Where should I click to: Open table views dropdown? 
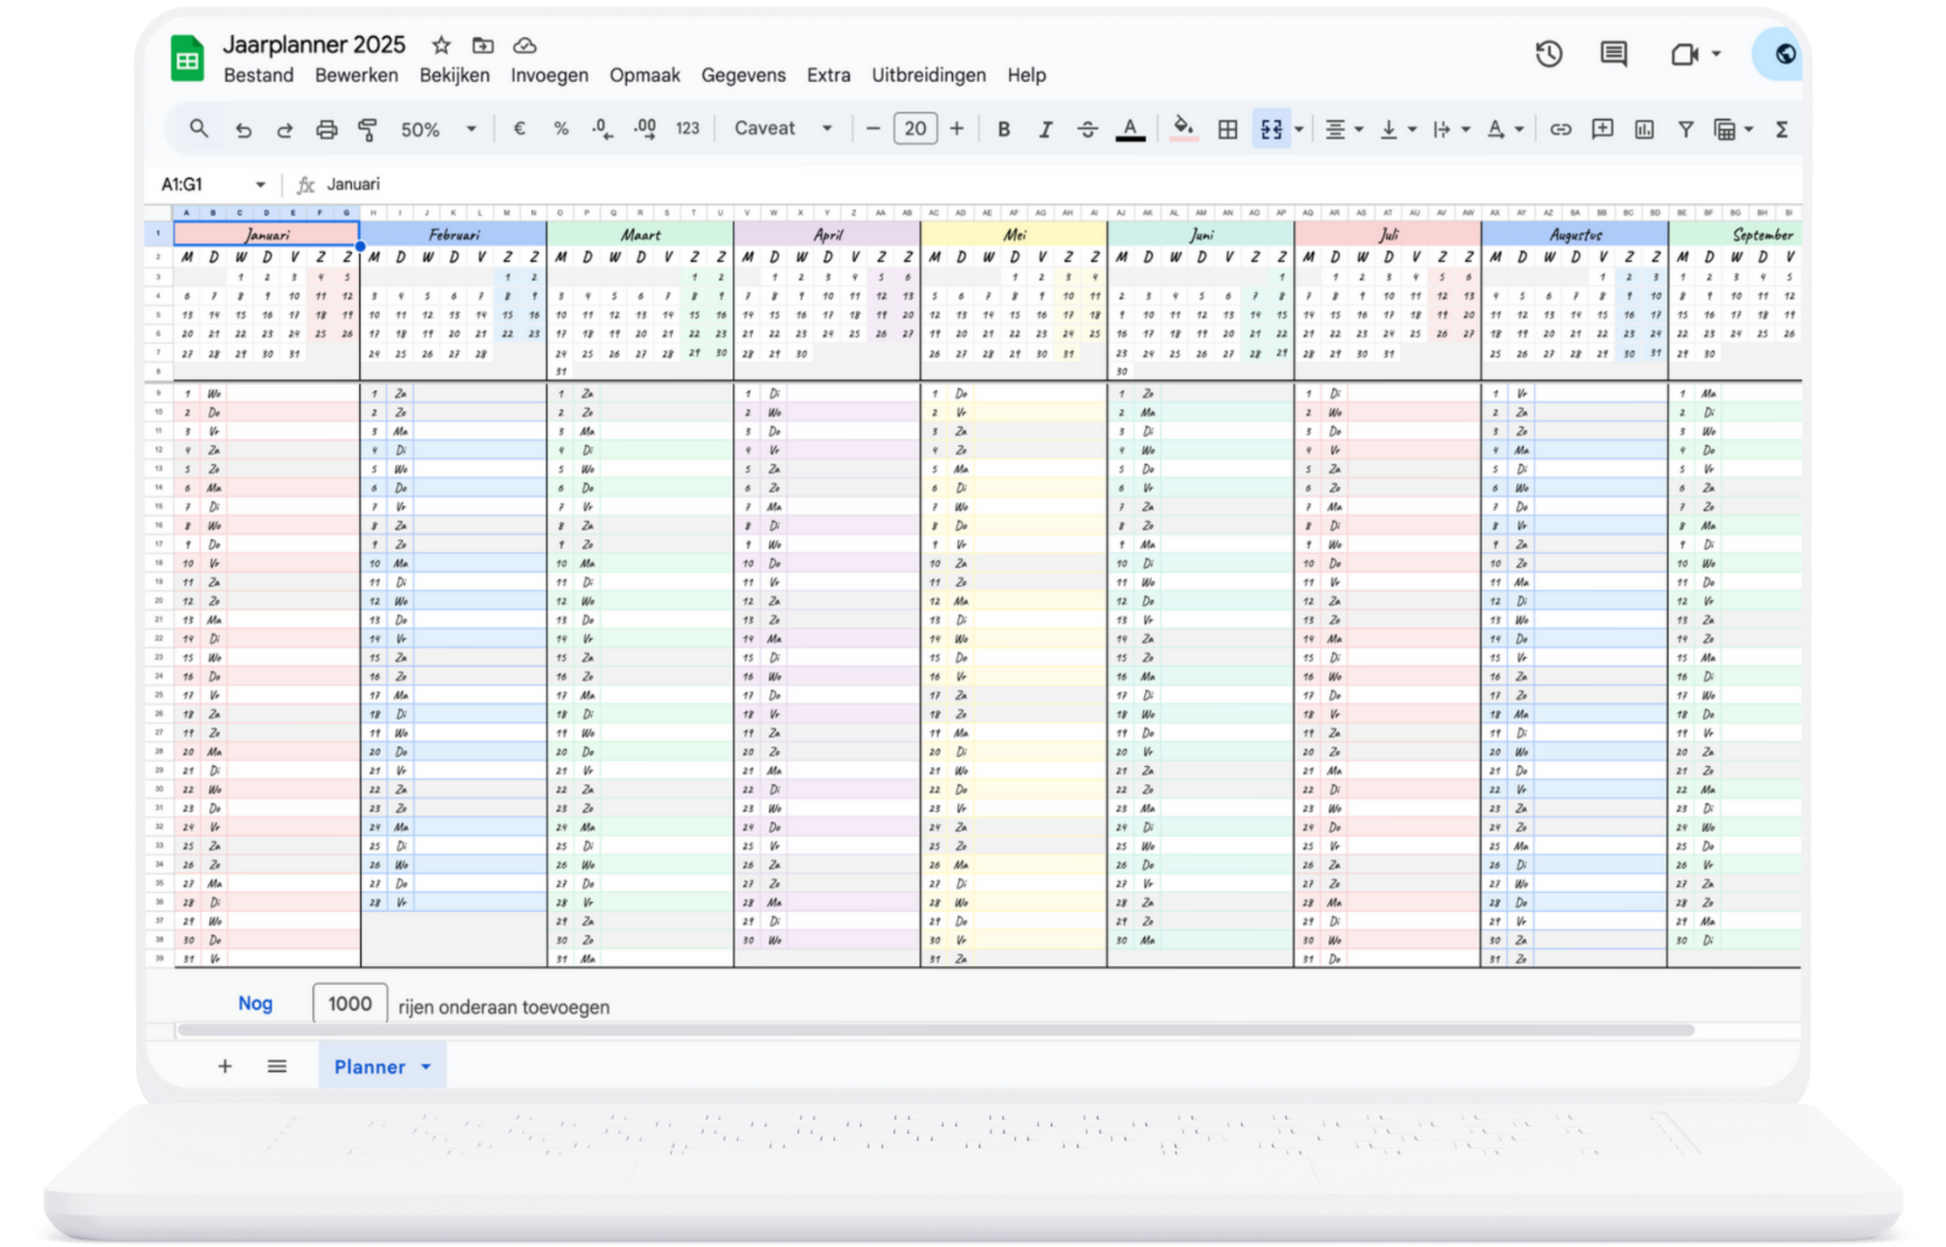pos(1733,129)
